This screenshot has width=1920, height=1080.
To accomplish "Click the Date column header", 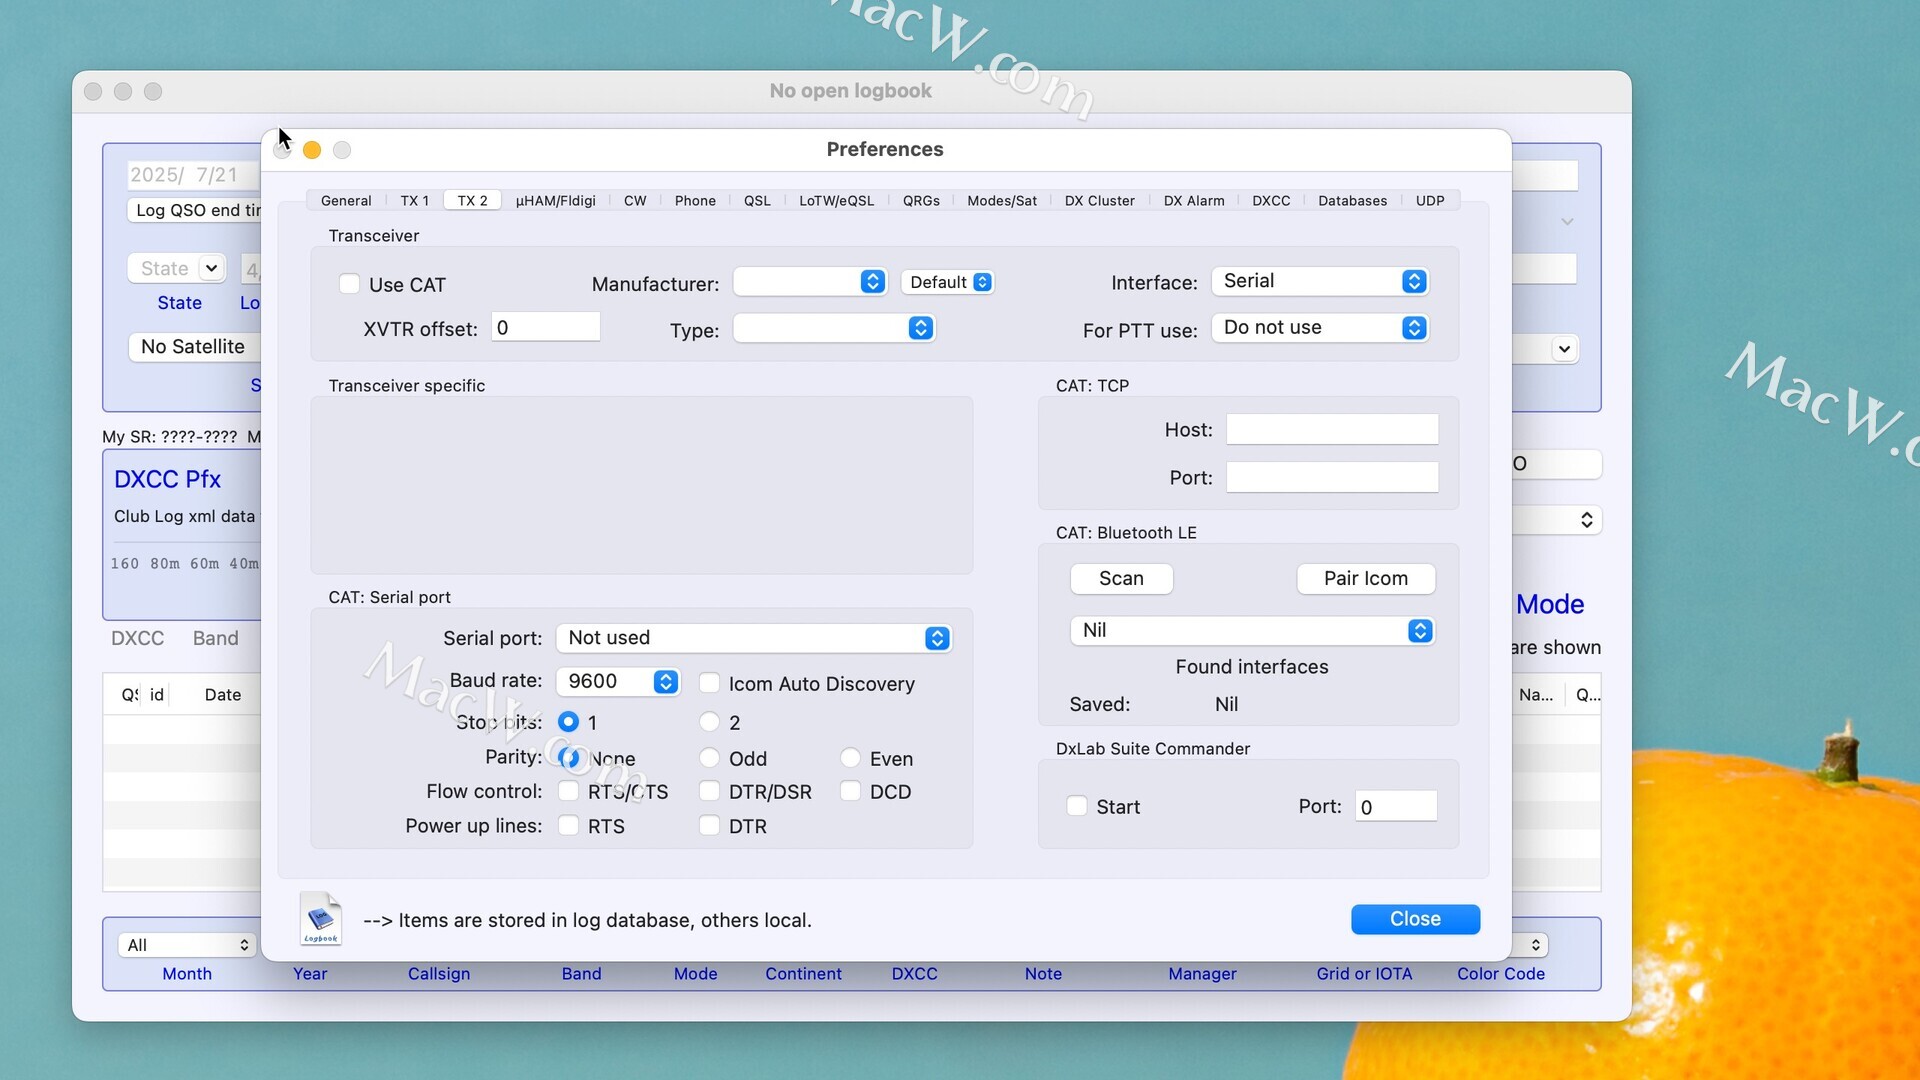I will click(x=222, y=694).
